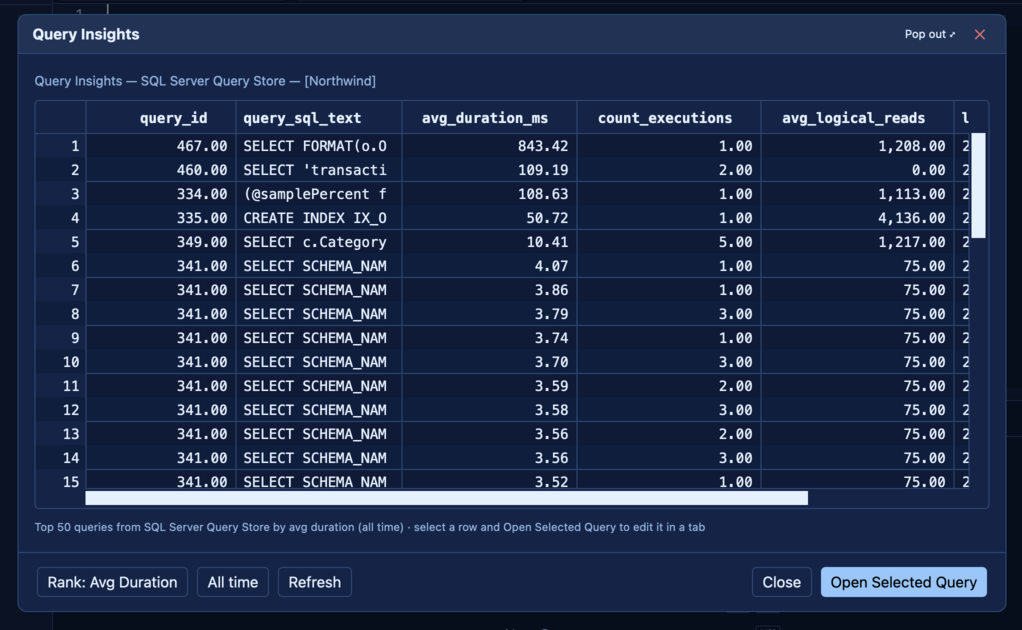Click count_executions cell in row 2

(669, 170)
